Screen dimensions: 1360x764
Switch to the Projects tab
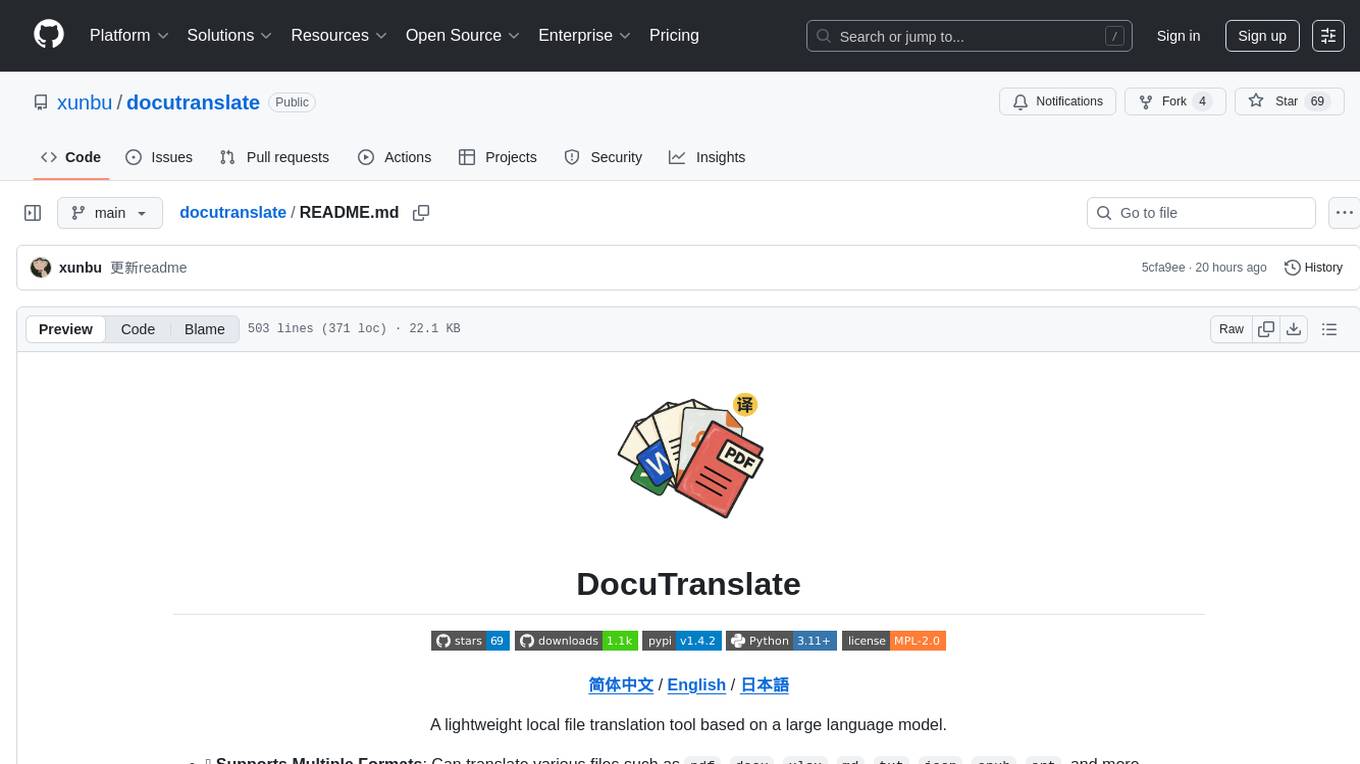click(497, 157)
